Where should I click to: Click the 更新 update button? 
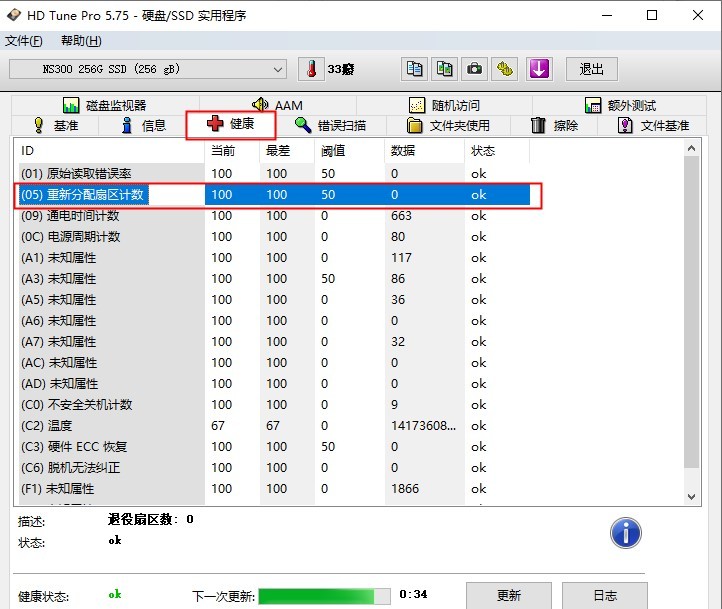click(x=509, y=595)
